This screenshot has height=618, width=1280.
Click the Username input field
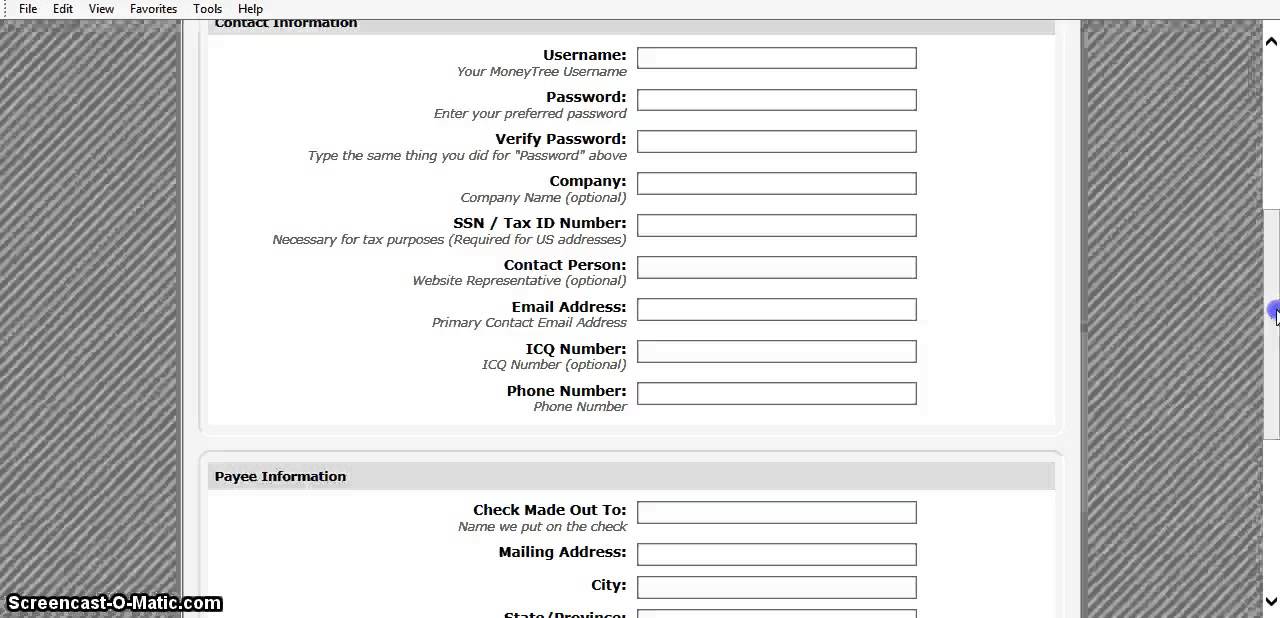click(777, 58)
